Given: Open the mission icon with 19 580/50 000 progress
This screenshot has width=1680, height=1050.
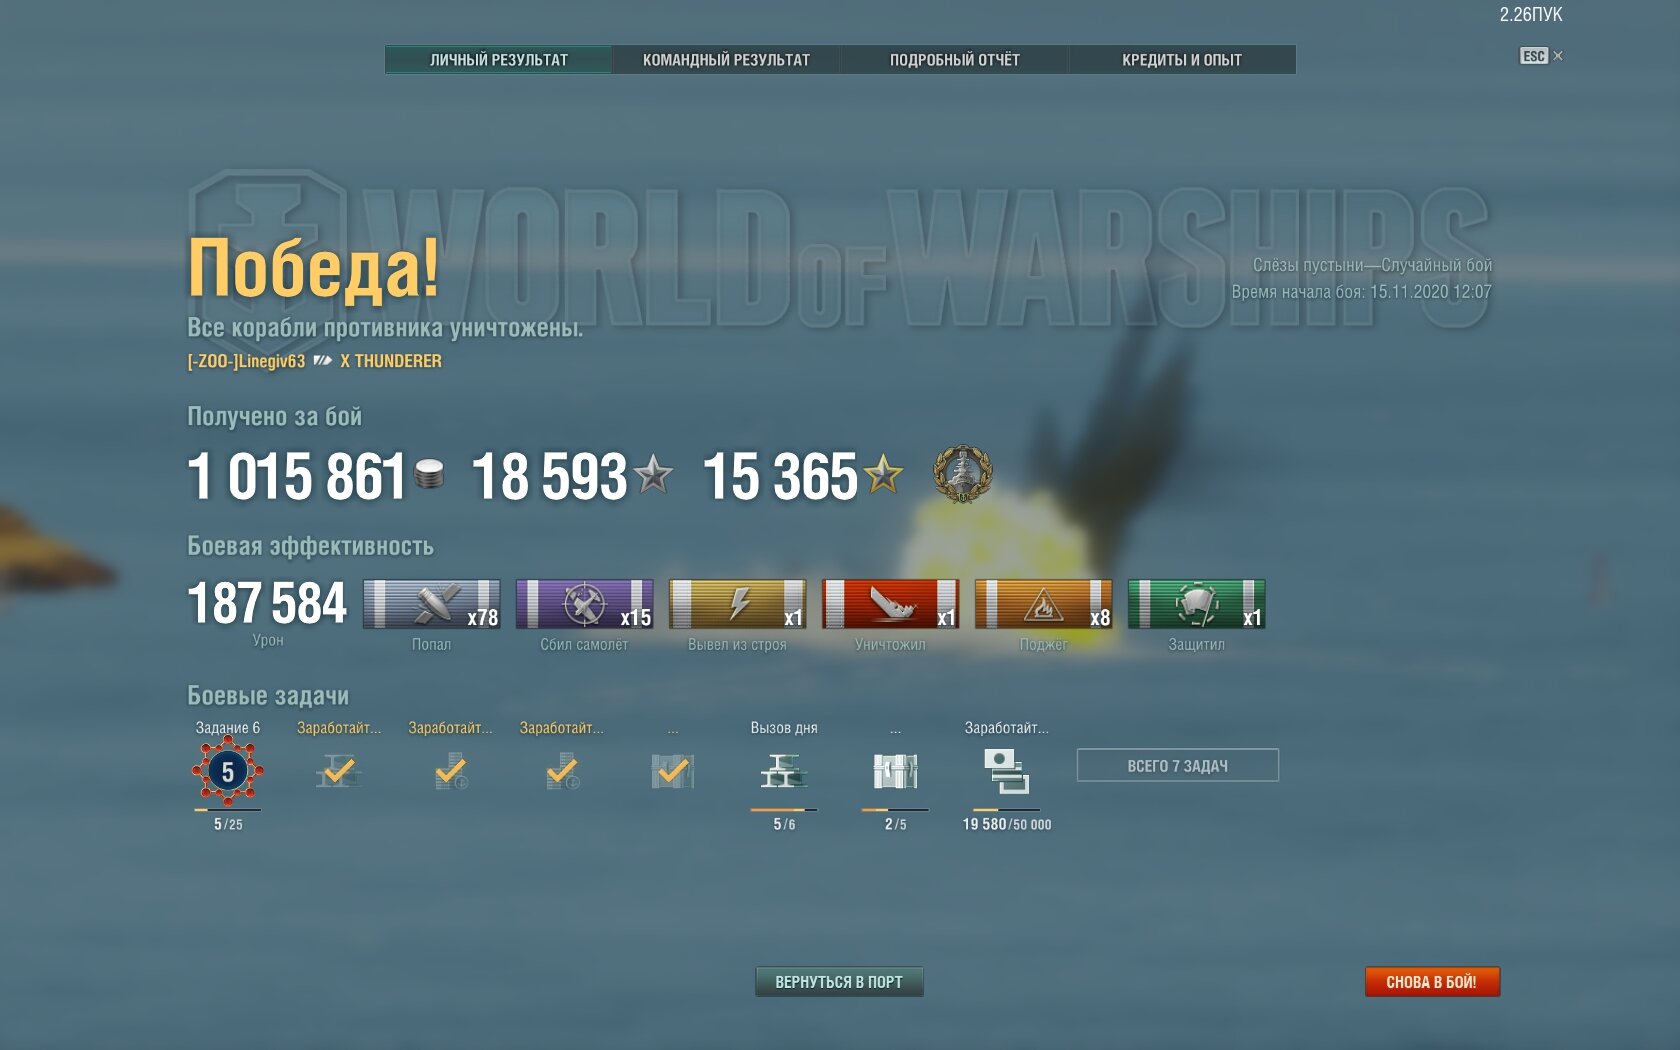Looking at the screenshot, I should pos(1006,772).
